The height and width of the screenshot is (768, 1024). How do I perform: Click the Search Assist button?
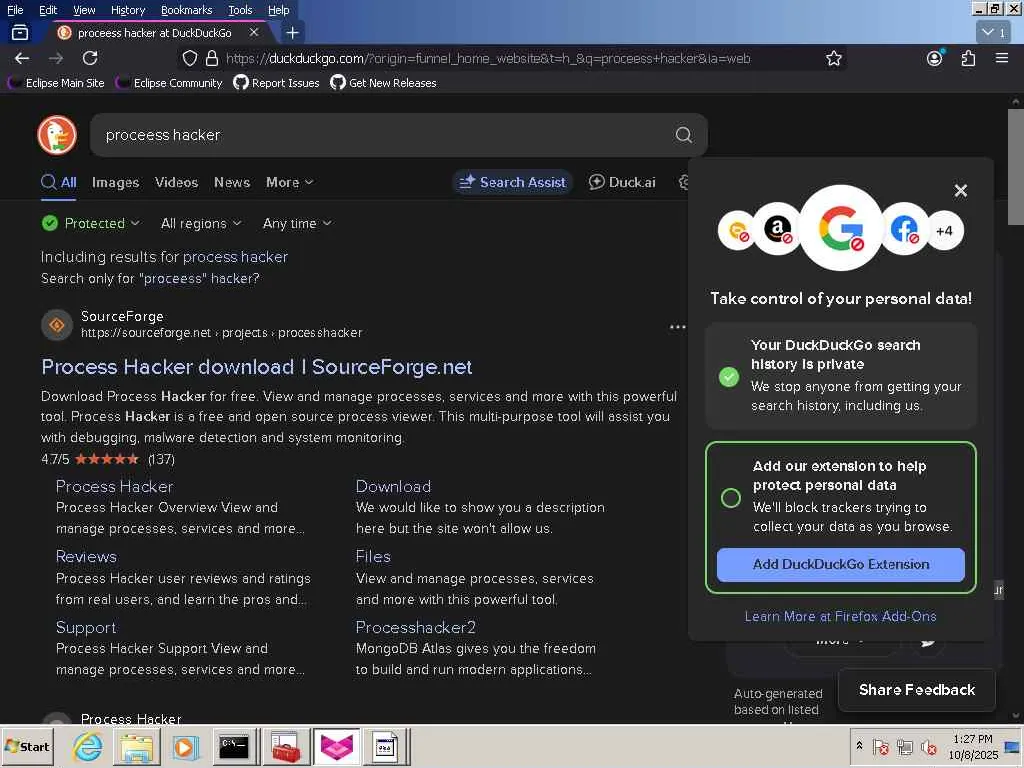pos(513,182)
